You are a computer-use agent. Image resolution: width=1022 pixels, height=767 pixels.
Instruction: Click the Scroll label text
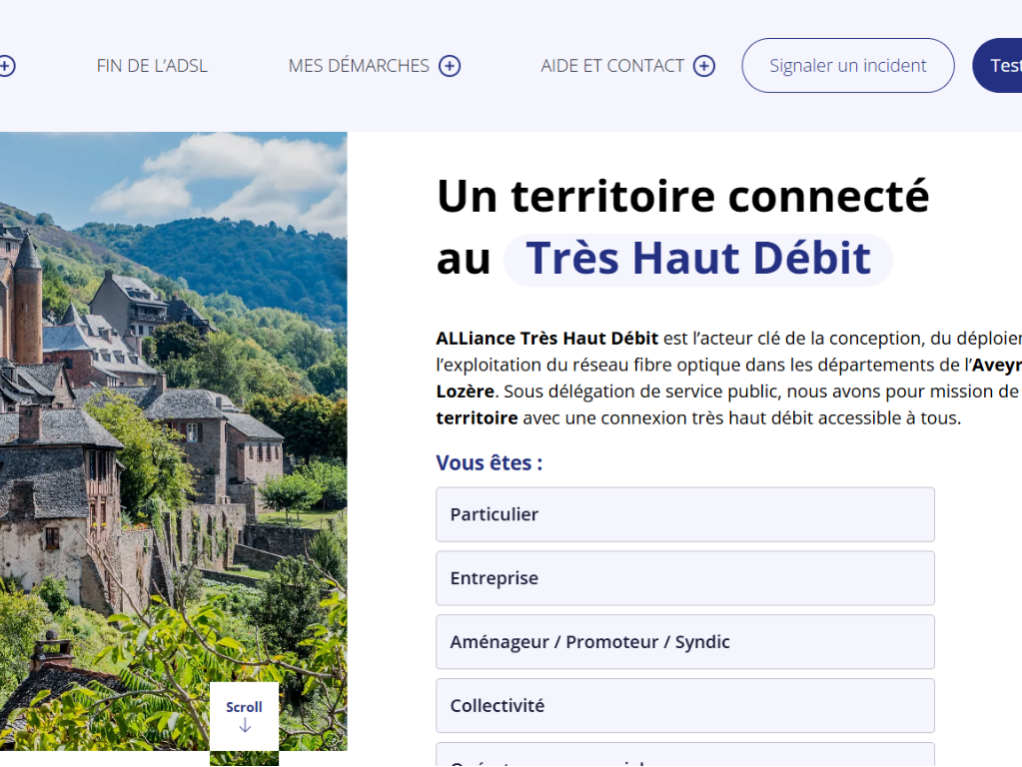click(x=244, y=707)
